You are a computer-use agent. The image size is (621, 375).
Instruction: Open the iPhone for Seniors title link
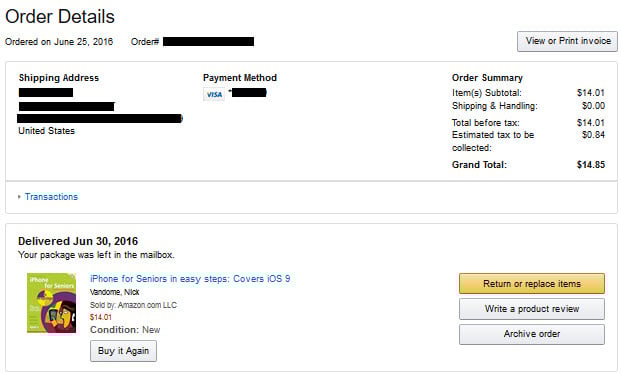pyautogui.click(x=190, y=279)
